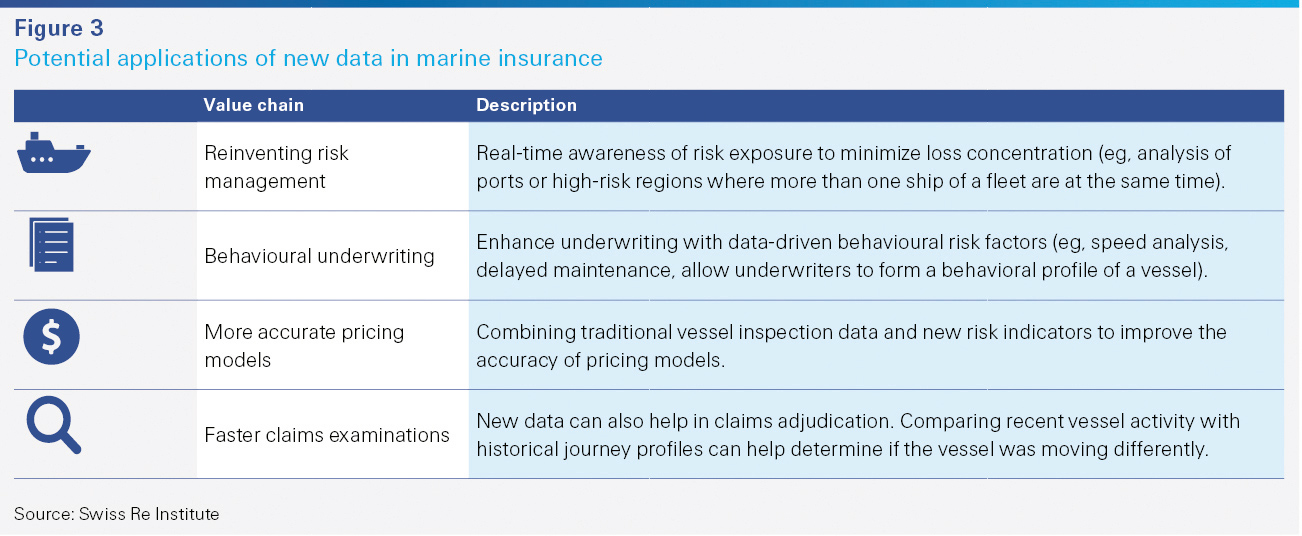
Task: Click 'Reinventing risk management' cell
Action: [x=276, y=167]
